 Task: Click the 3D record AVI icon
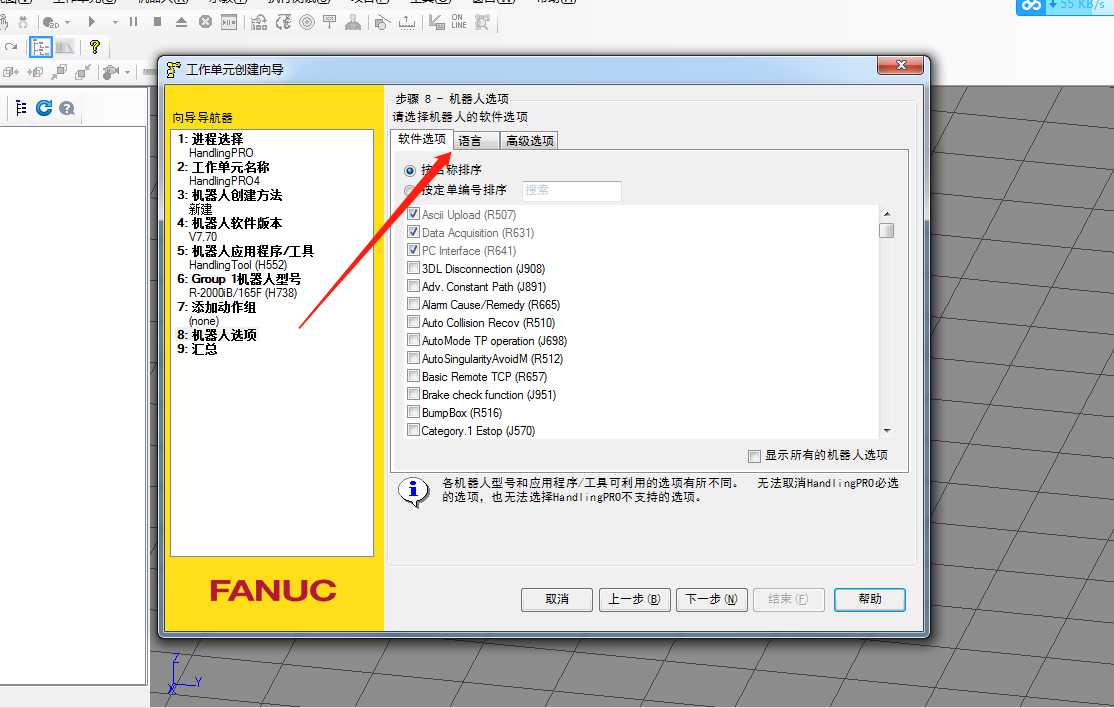click(50, 23)
